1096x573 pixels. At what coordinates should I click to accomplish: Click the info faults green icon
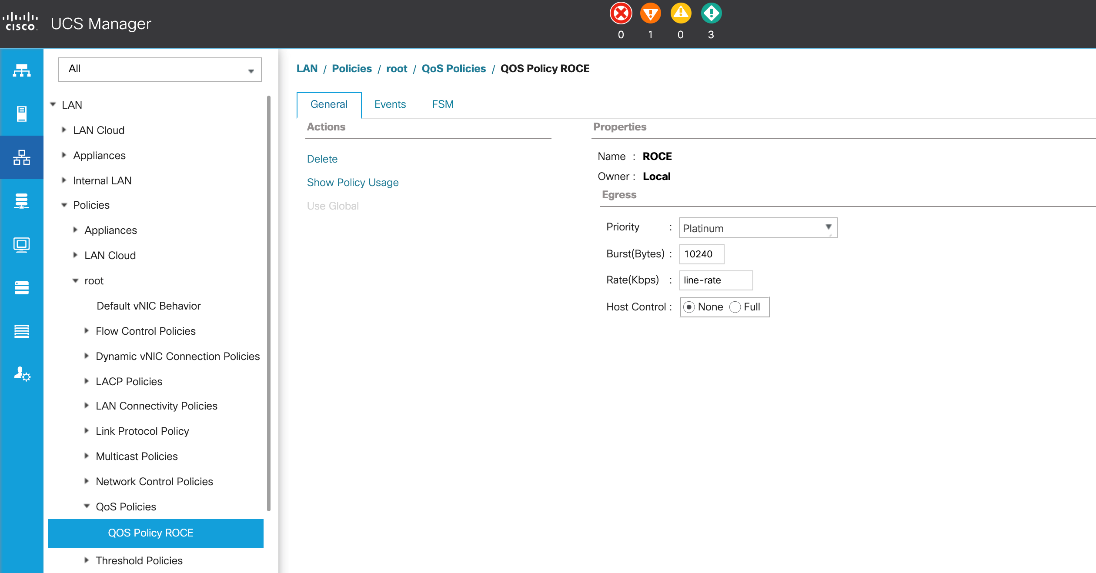tap(711, 13)
